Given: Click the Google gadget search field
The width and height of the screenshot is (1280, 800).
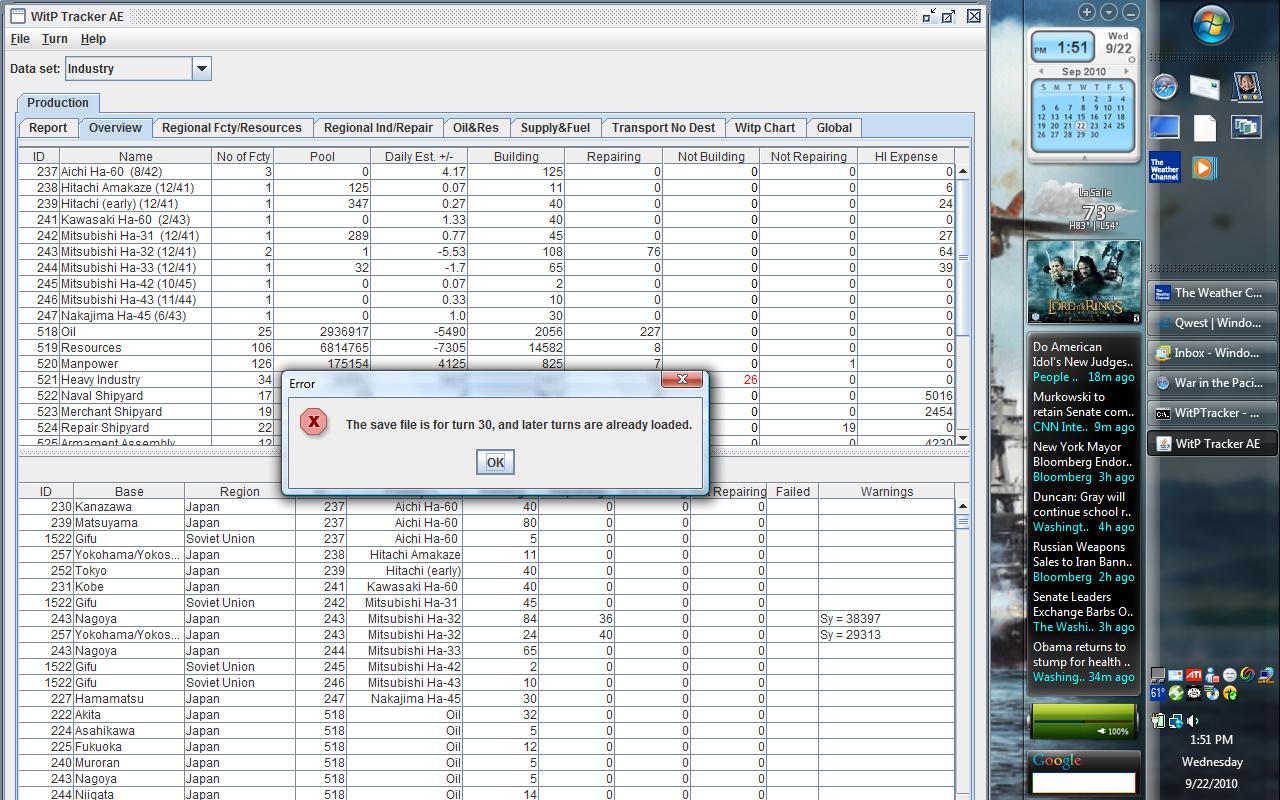Looking at the screenshot, I should pos(1084,782).
